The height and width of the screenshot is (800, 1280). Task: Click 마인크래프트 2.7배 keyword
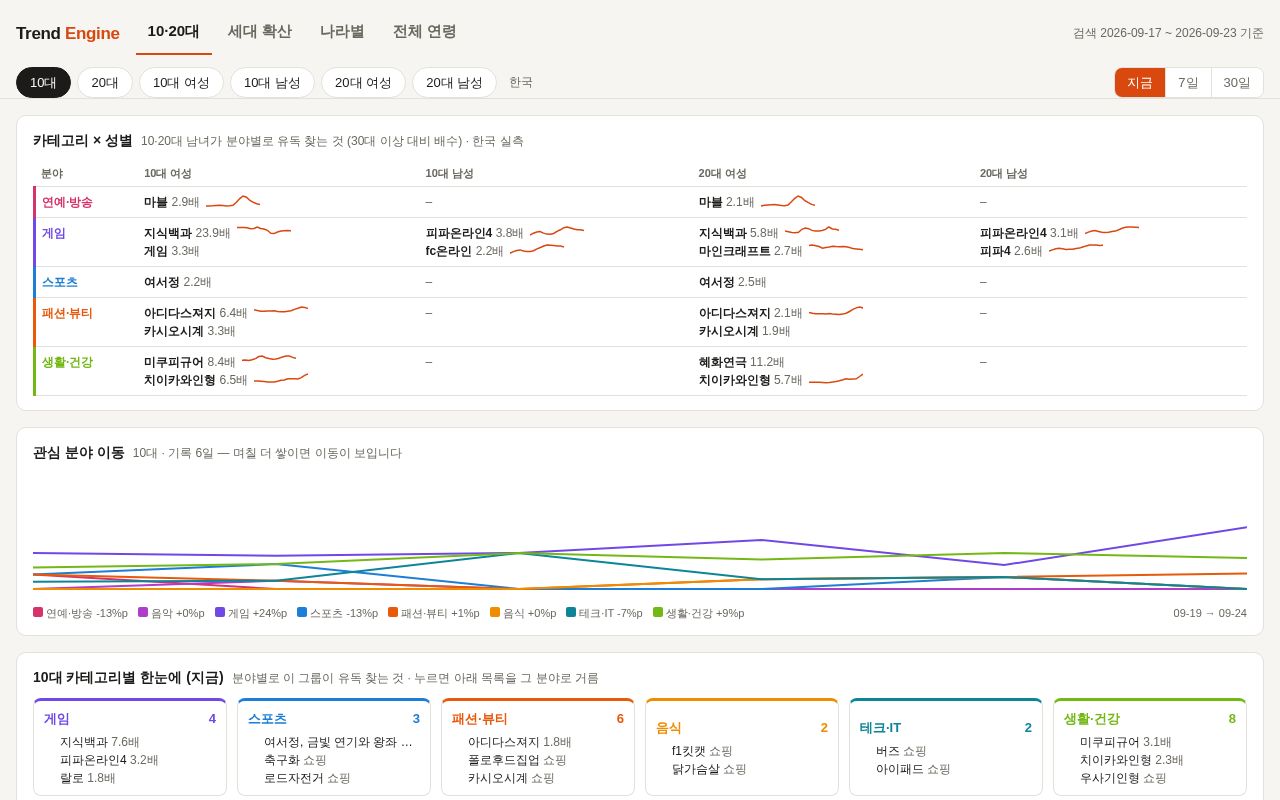(x=750, y=251)
